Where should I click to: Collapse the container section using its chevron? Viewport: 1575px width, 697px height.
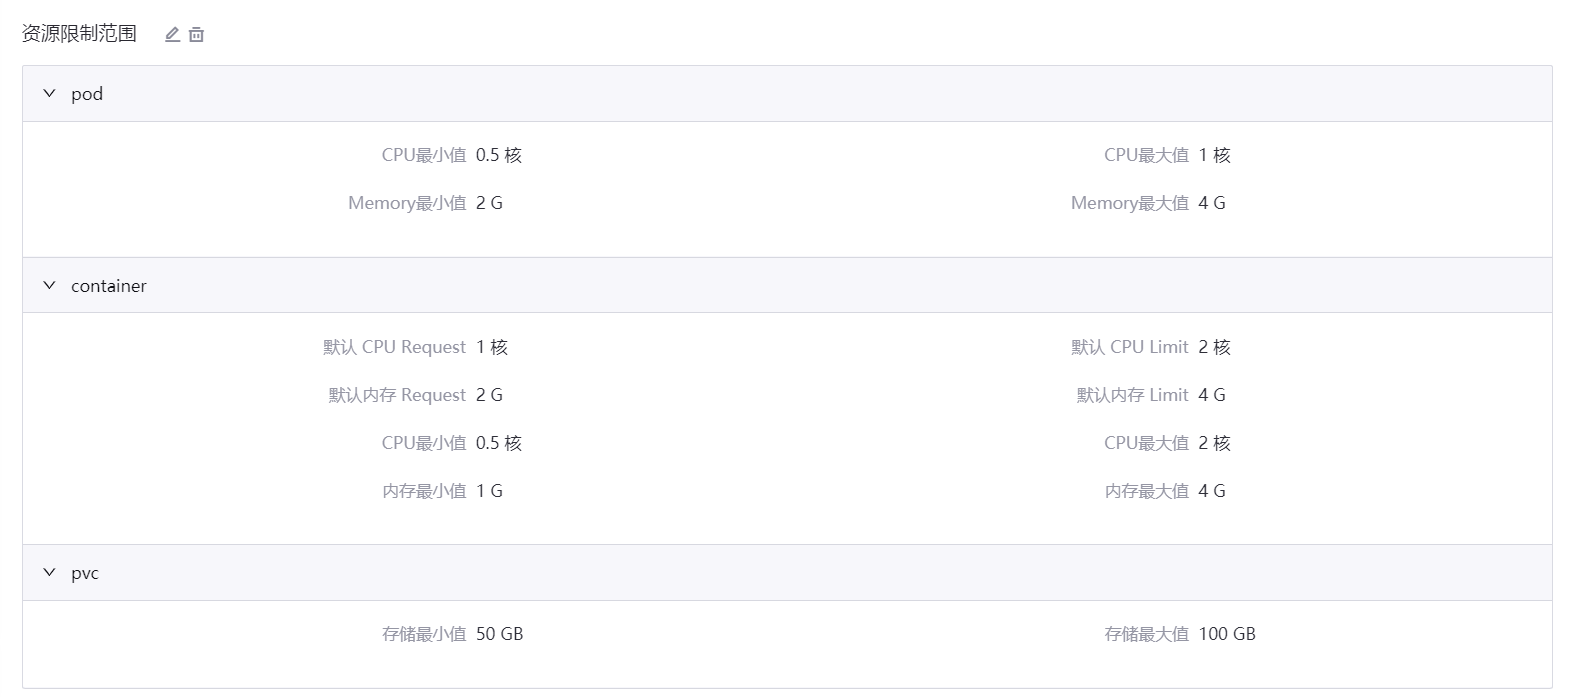pos(48,285)
